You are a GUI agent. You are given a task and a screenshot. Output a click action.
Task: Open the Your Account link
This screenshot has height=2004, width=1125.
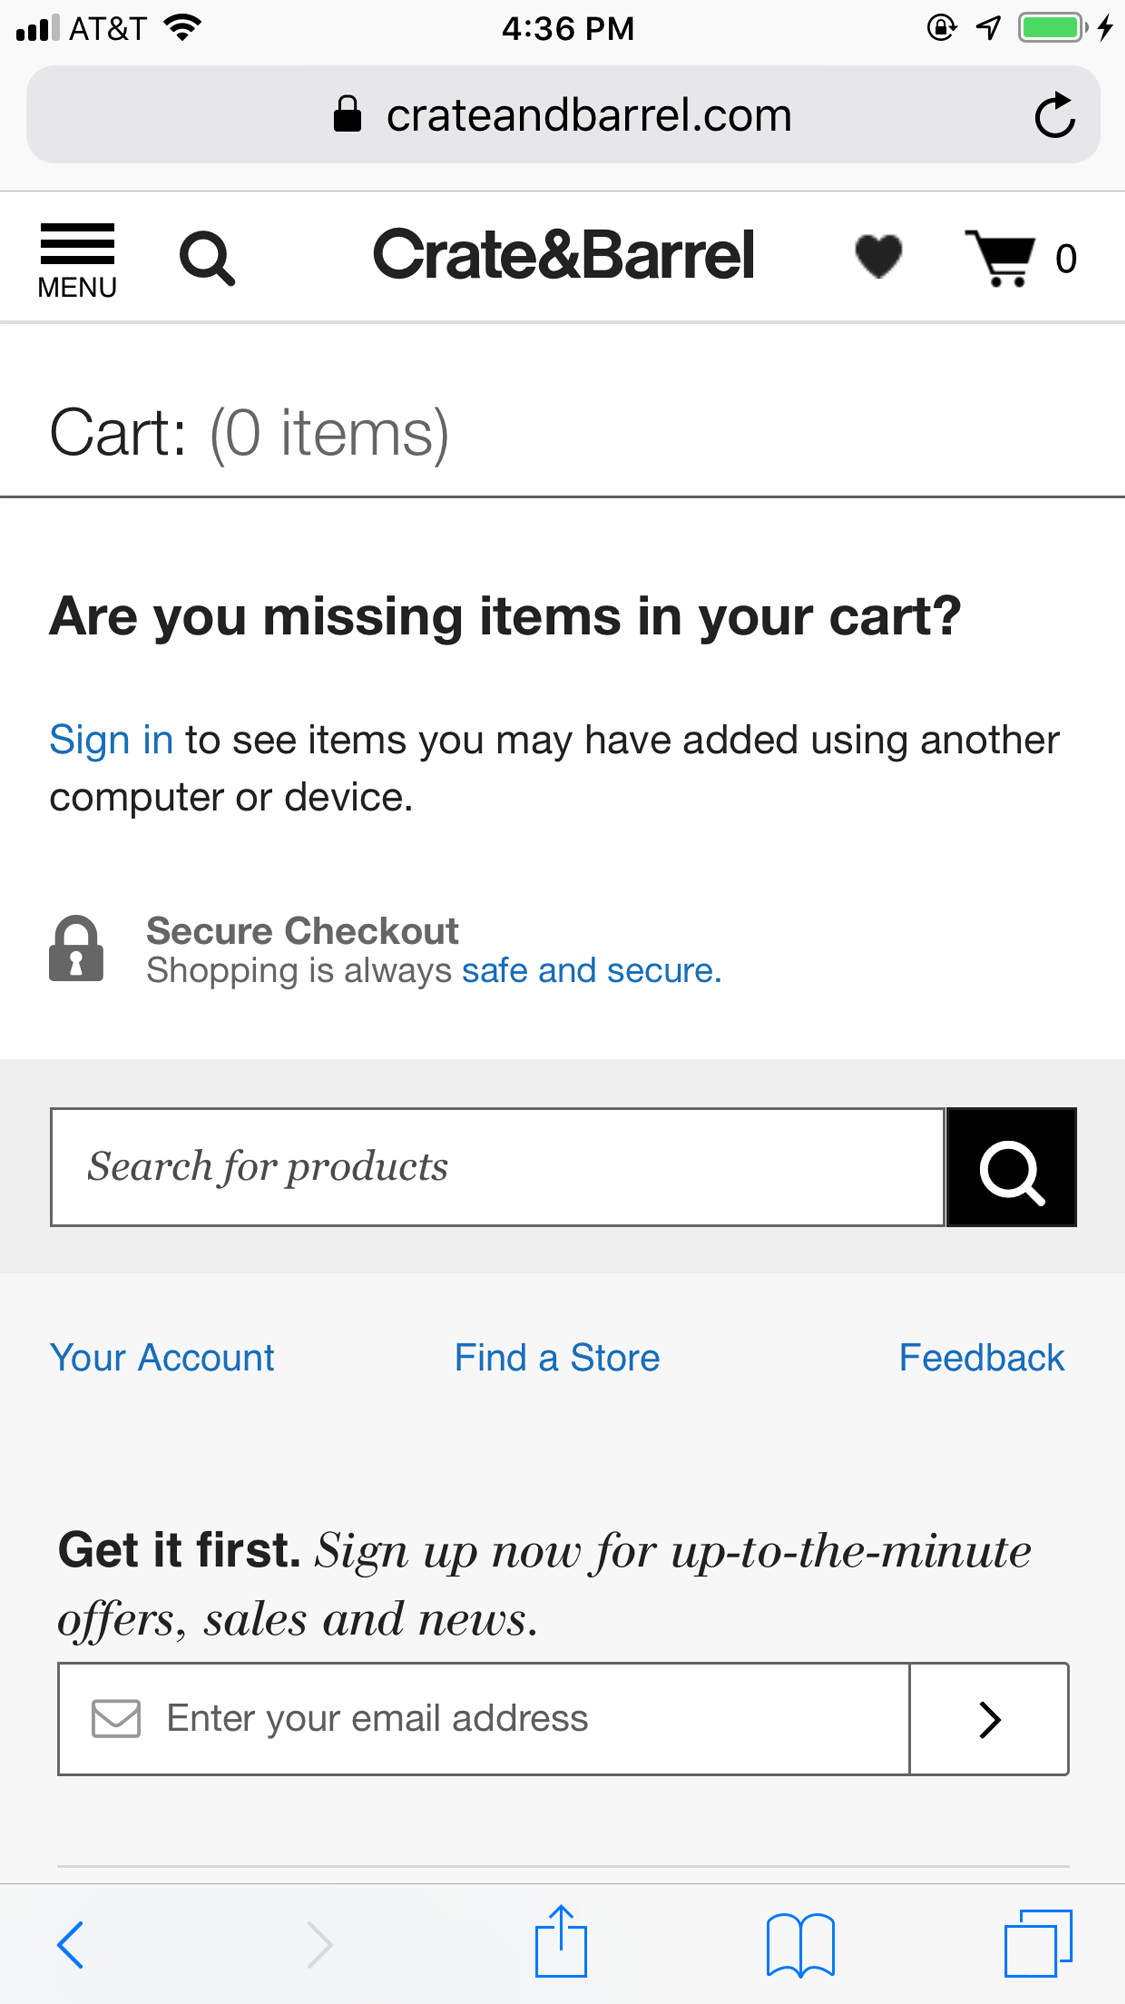pos(162,1358)
